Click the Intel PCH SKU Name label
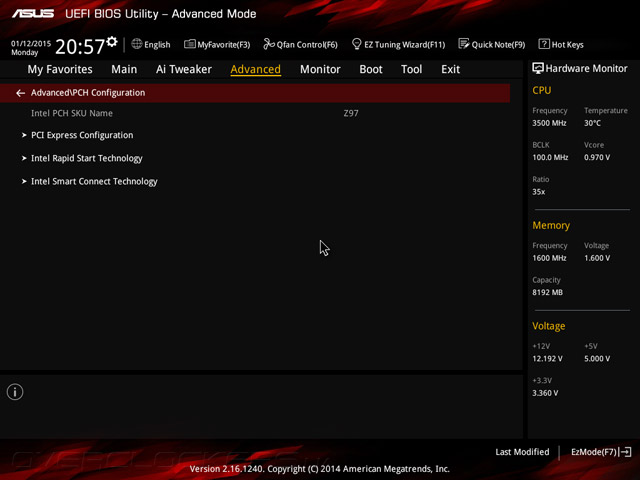 pos(72,113)
